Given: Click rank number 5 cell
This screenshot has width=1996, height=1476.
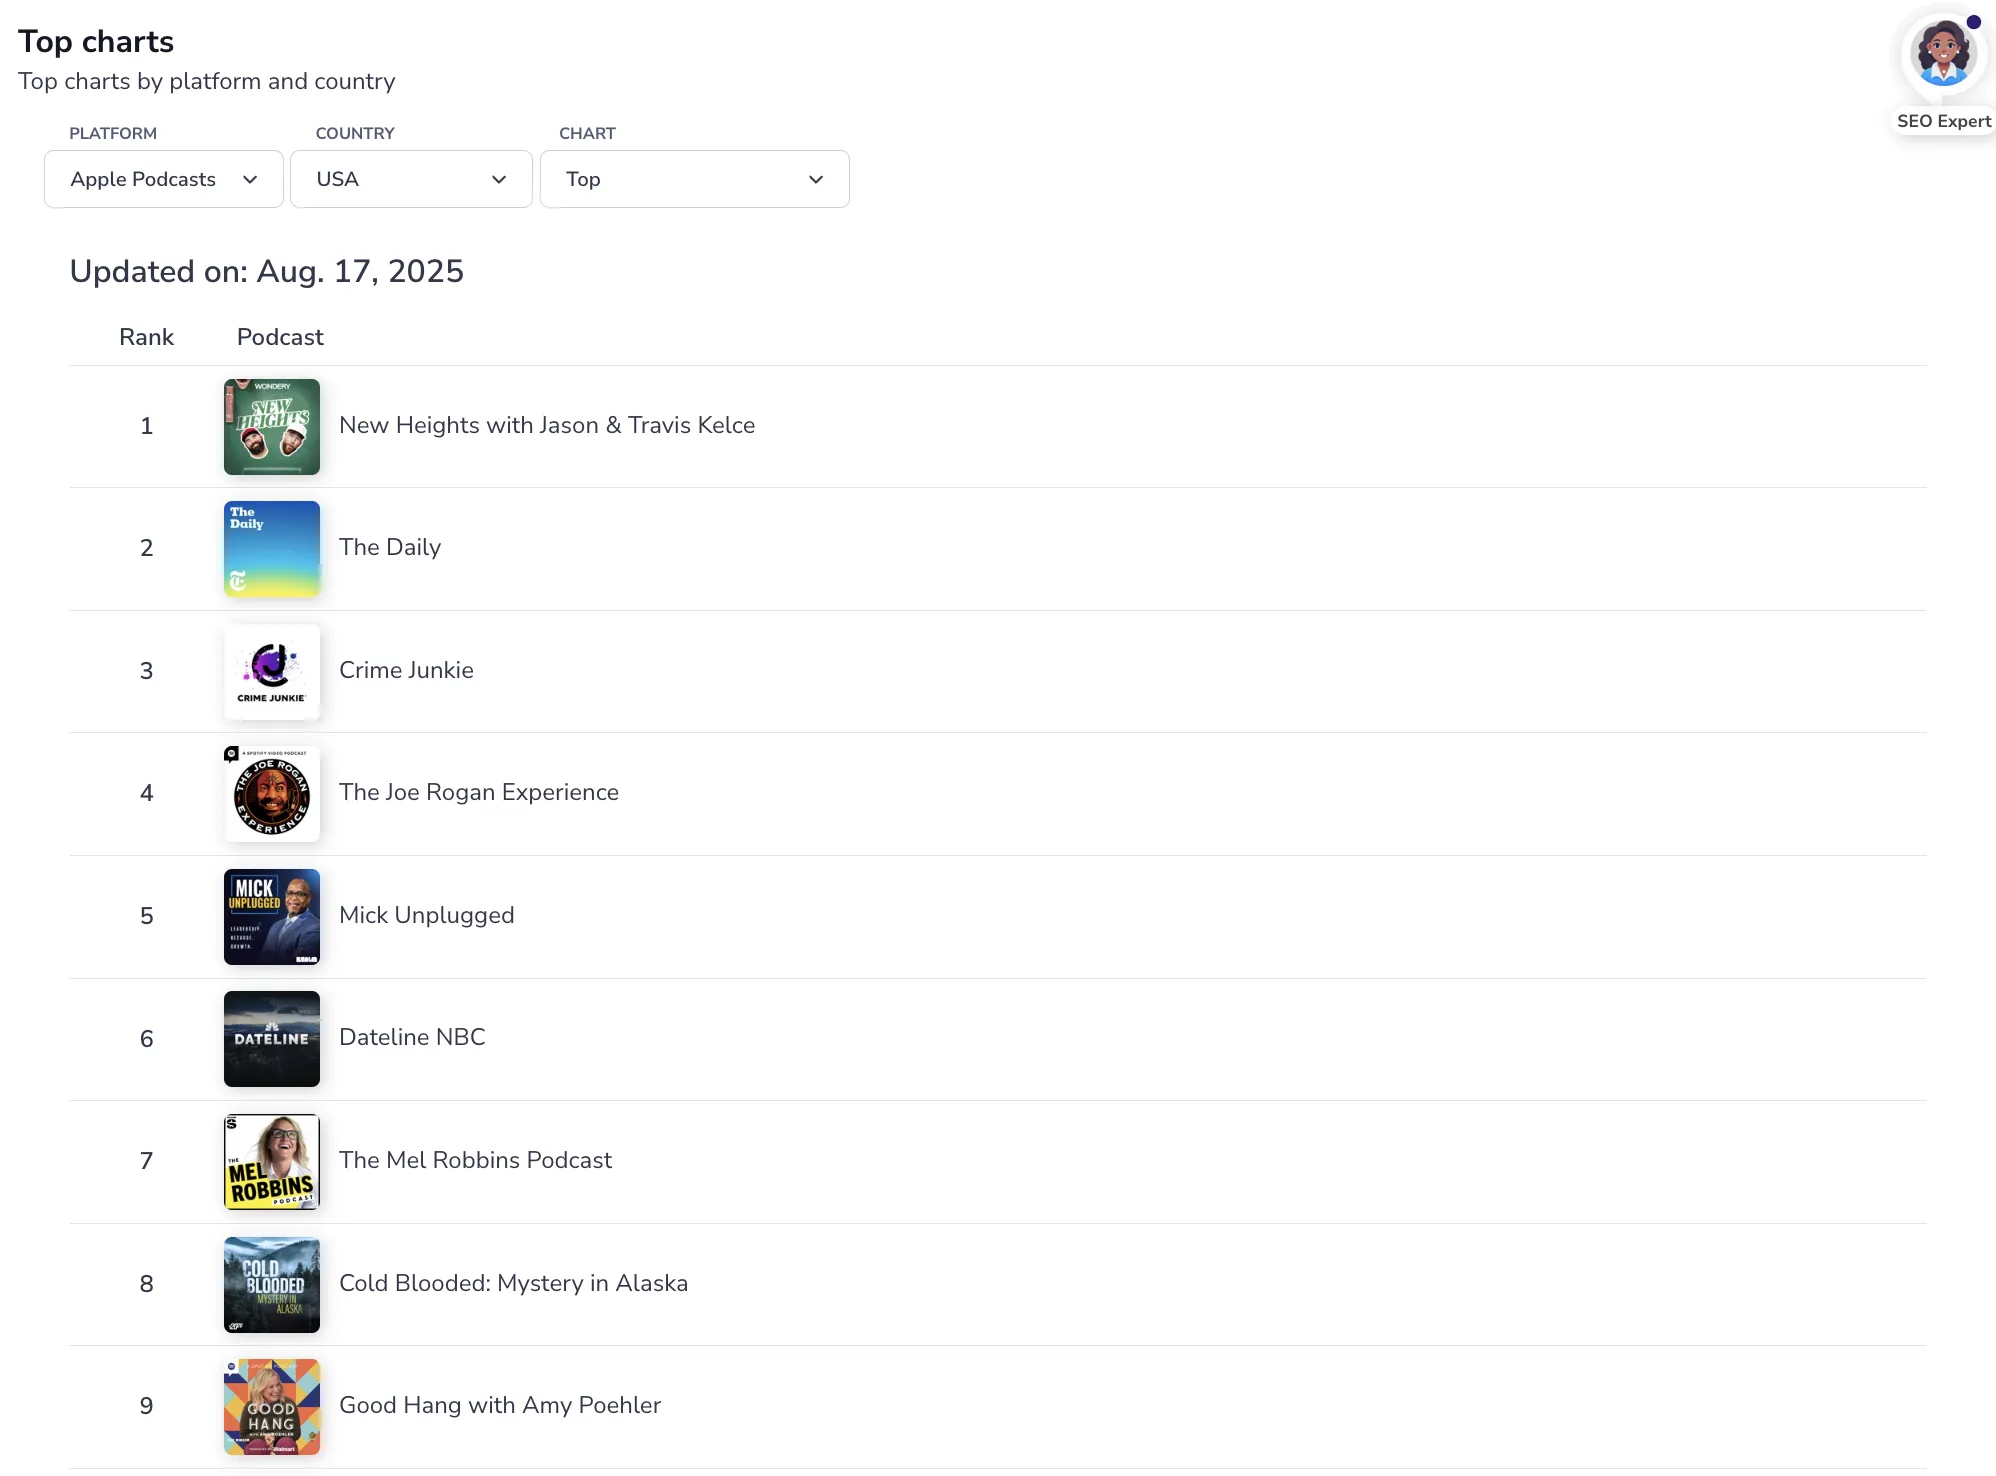Looking at the screenshot, I should [146, 916].
